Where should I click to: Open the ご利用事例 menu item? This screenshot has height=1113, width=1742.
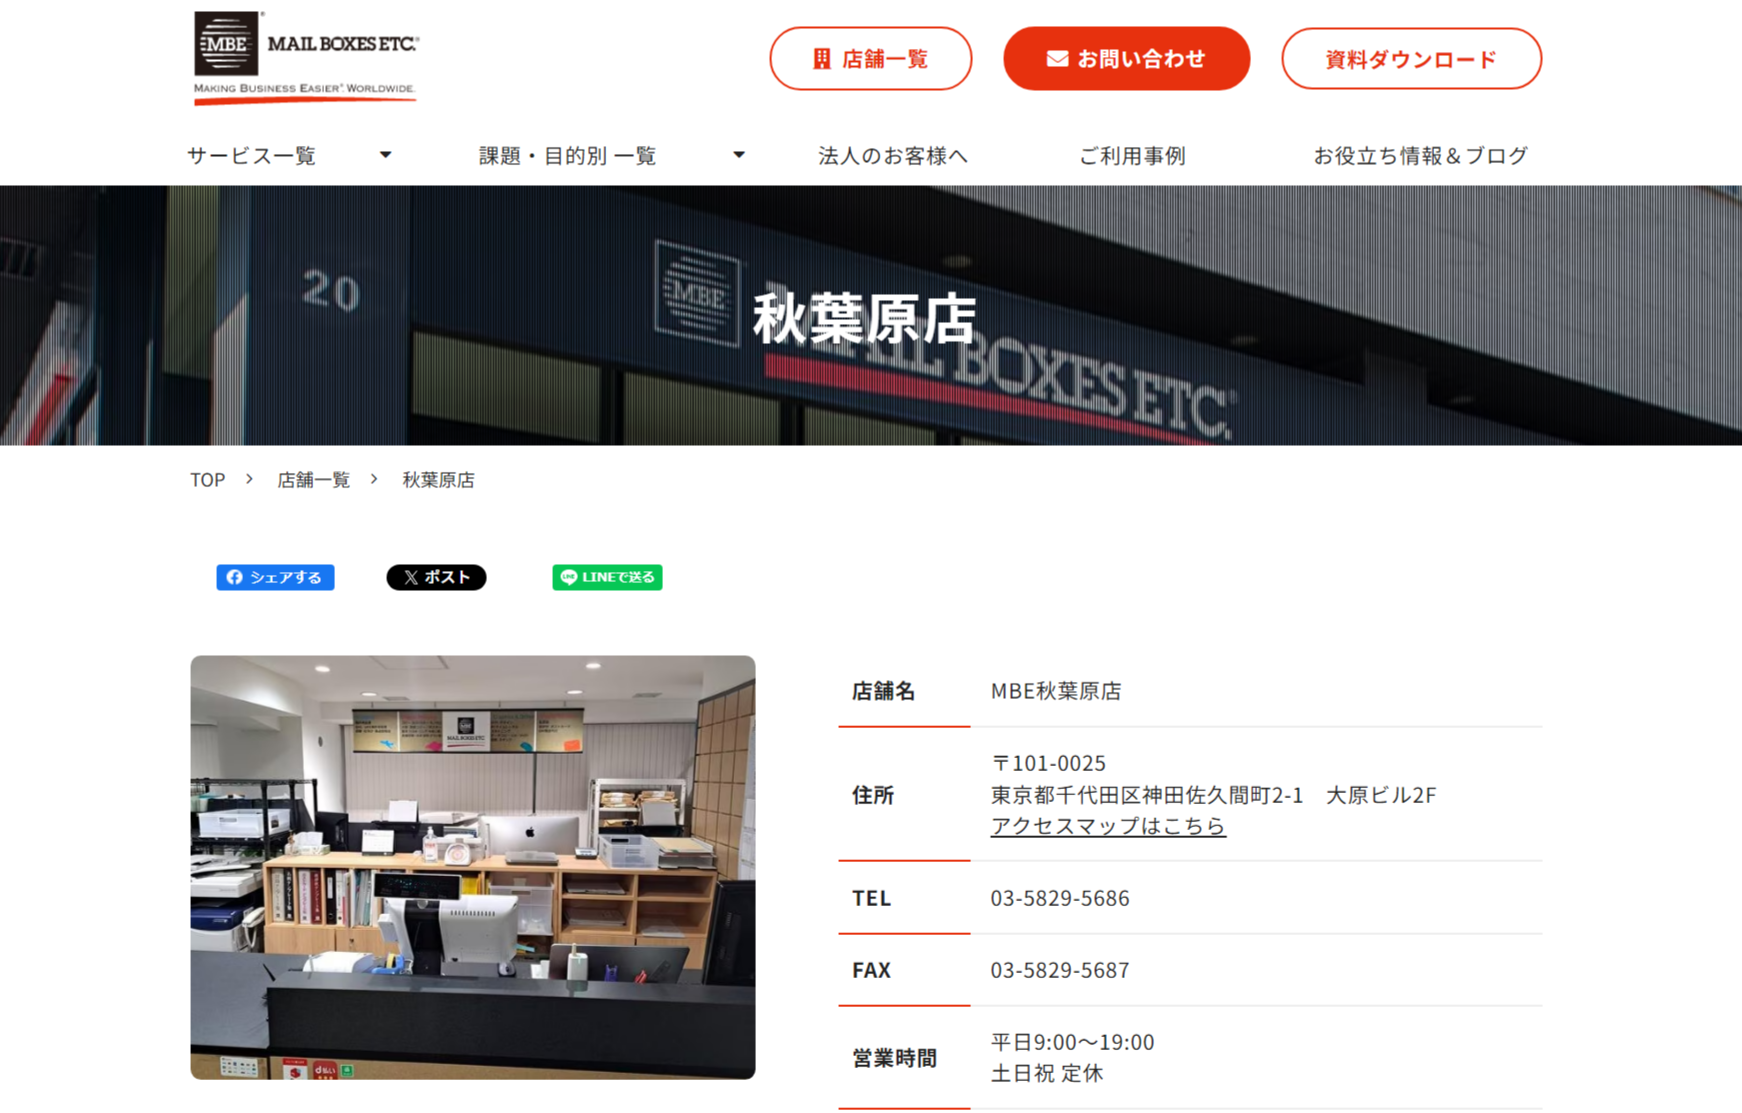[x=1132, y=155]
